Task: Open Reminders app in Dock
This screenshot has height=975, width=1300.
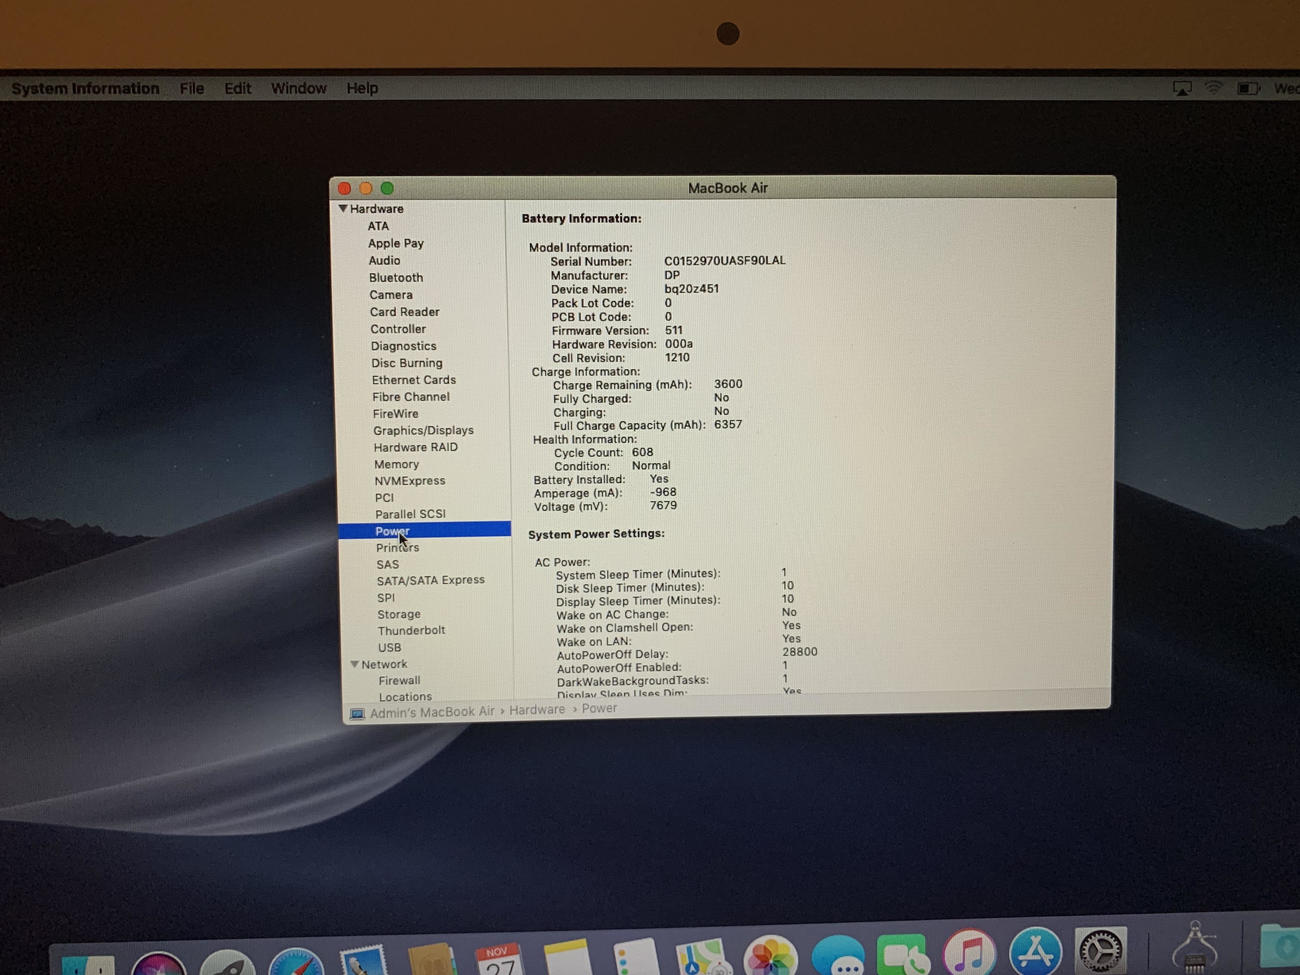Action: click(x=634, y=956)
